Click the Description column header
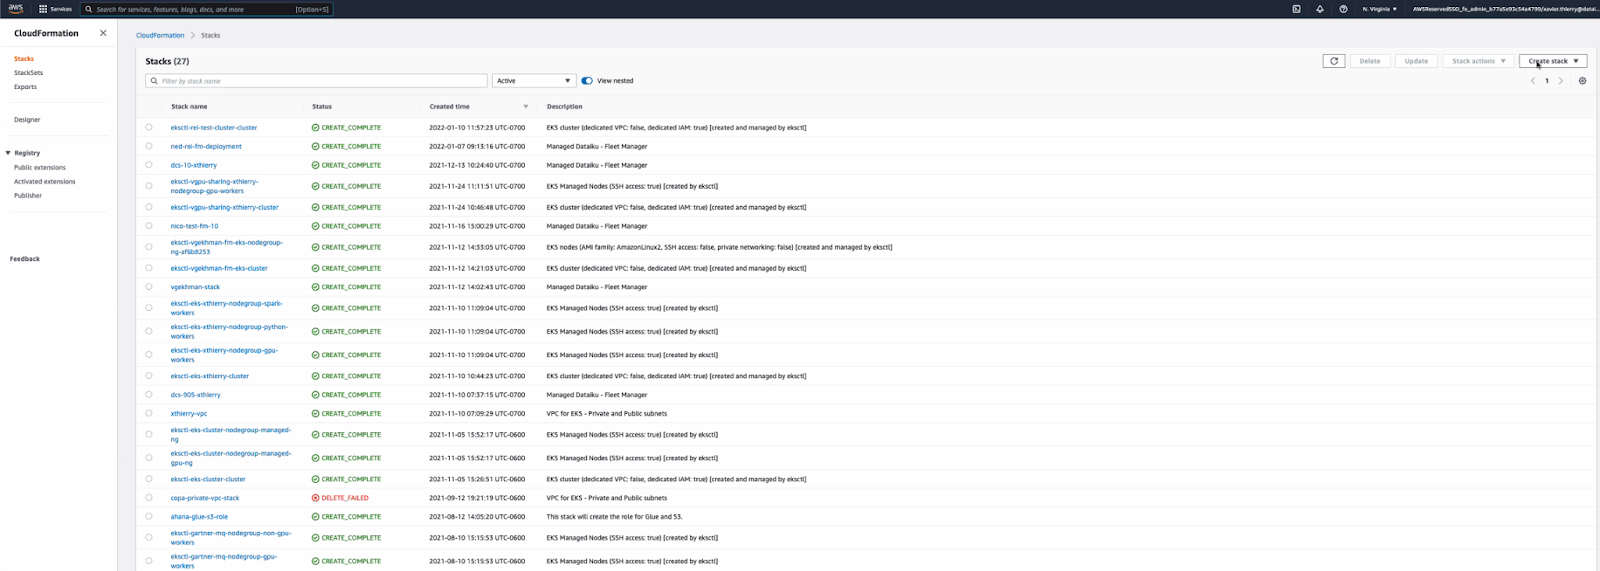Viewport: 1600px width, 571px height. click(x=564, y=107)
